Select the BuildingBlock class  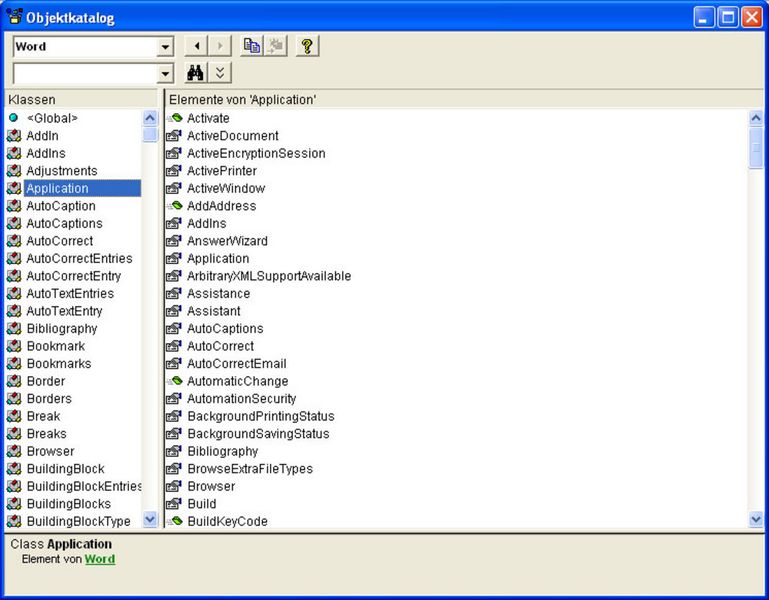click(65, 469)
